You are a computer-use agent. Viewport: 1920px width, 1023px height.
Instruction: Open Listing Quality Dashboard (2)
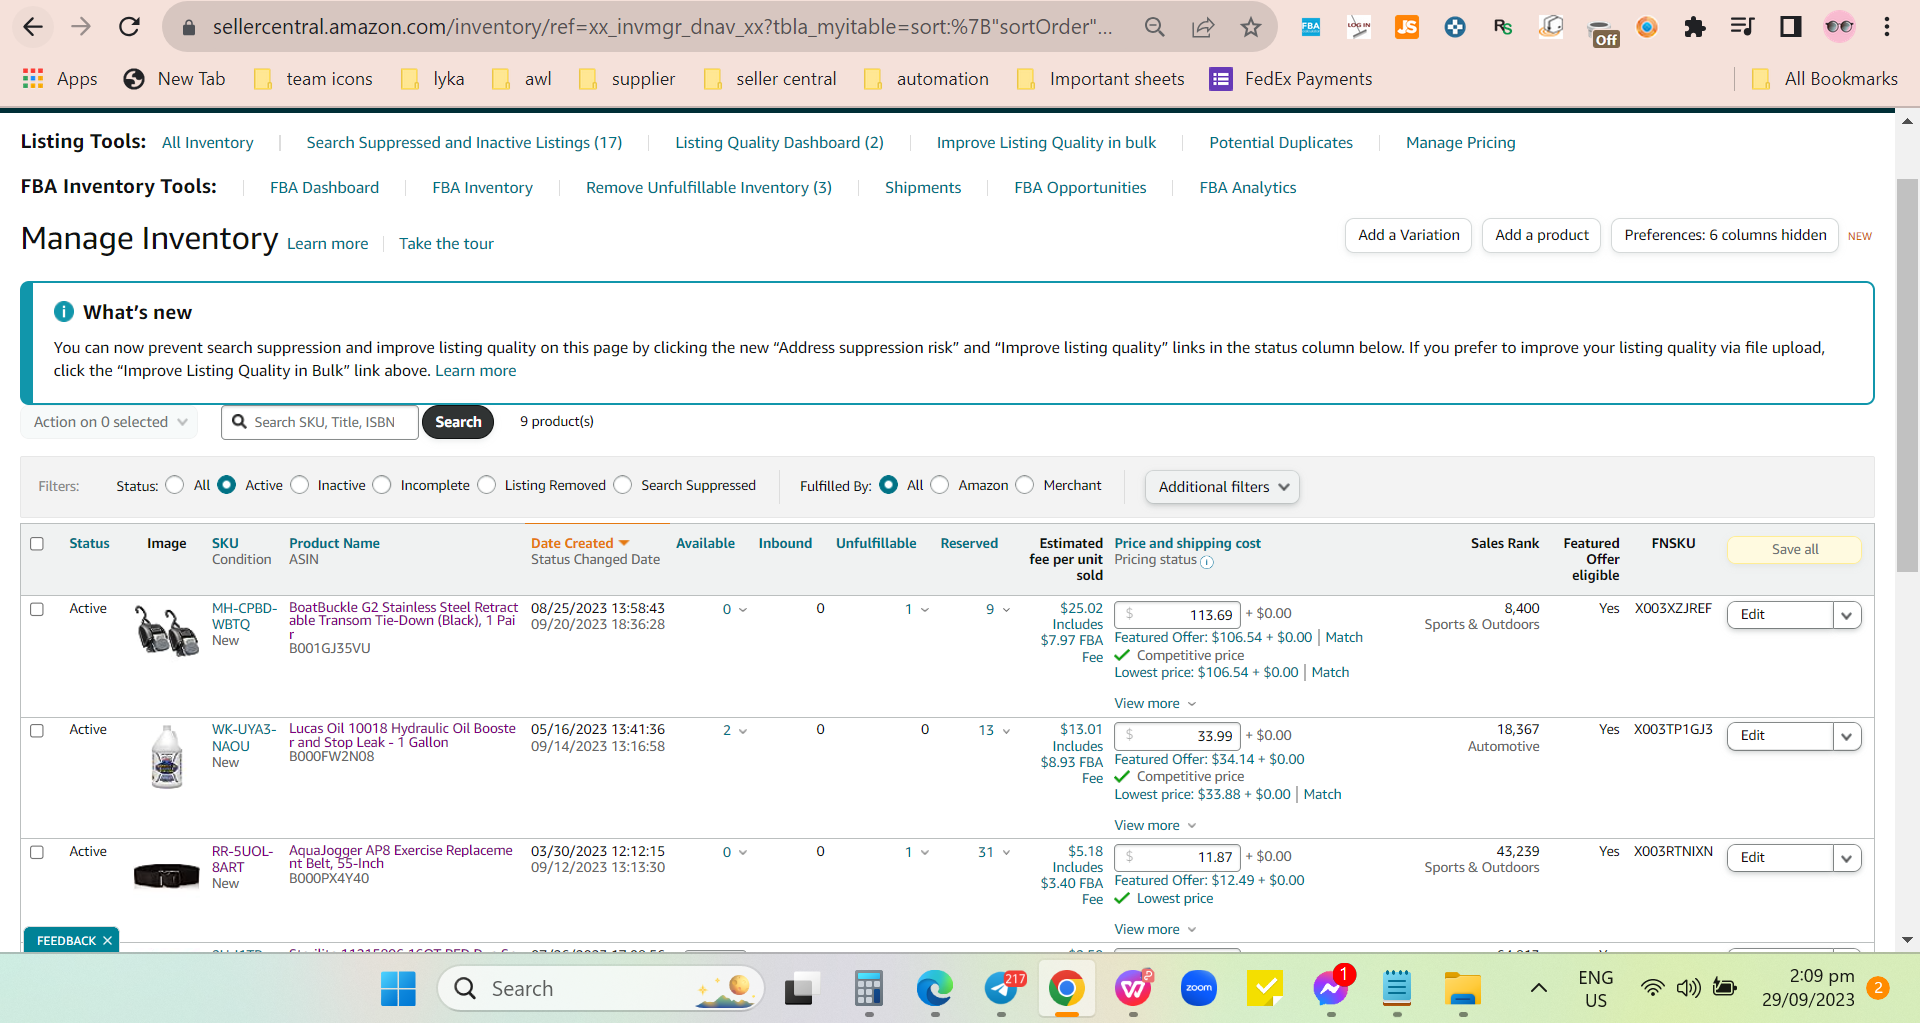(x=779, y=143)
